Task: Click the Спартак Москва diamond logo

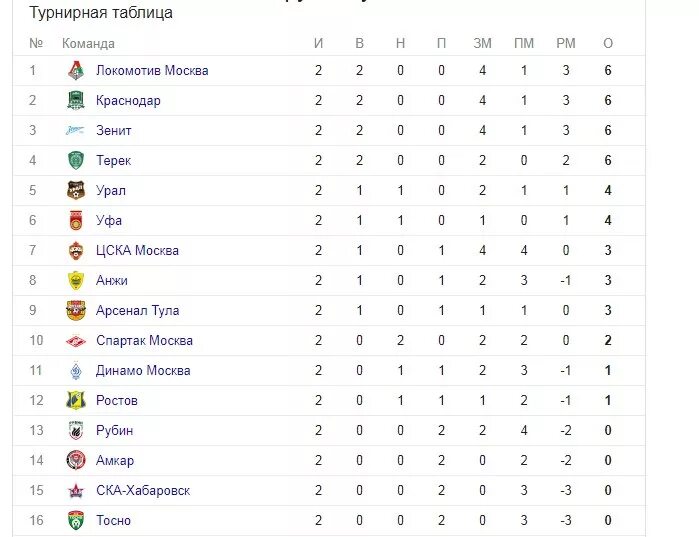Action: [76, 340]
